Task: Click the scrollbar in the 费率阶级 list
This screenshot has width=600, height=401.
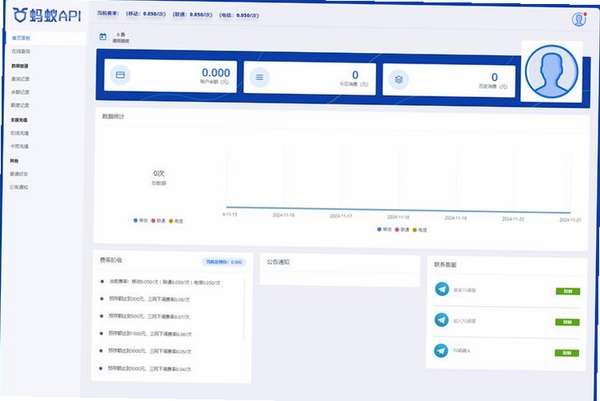Action: click(244, 310)
